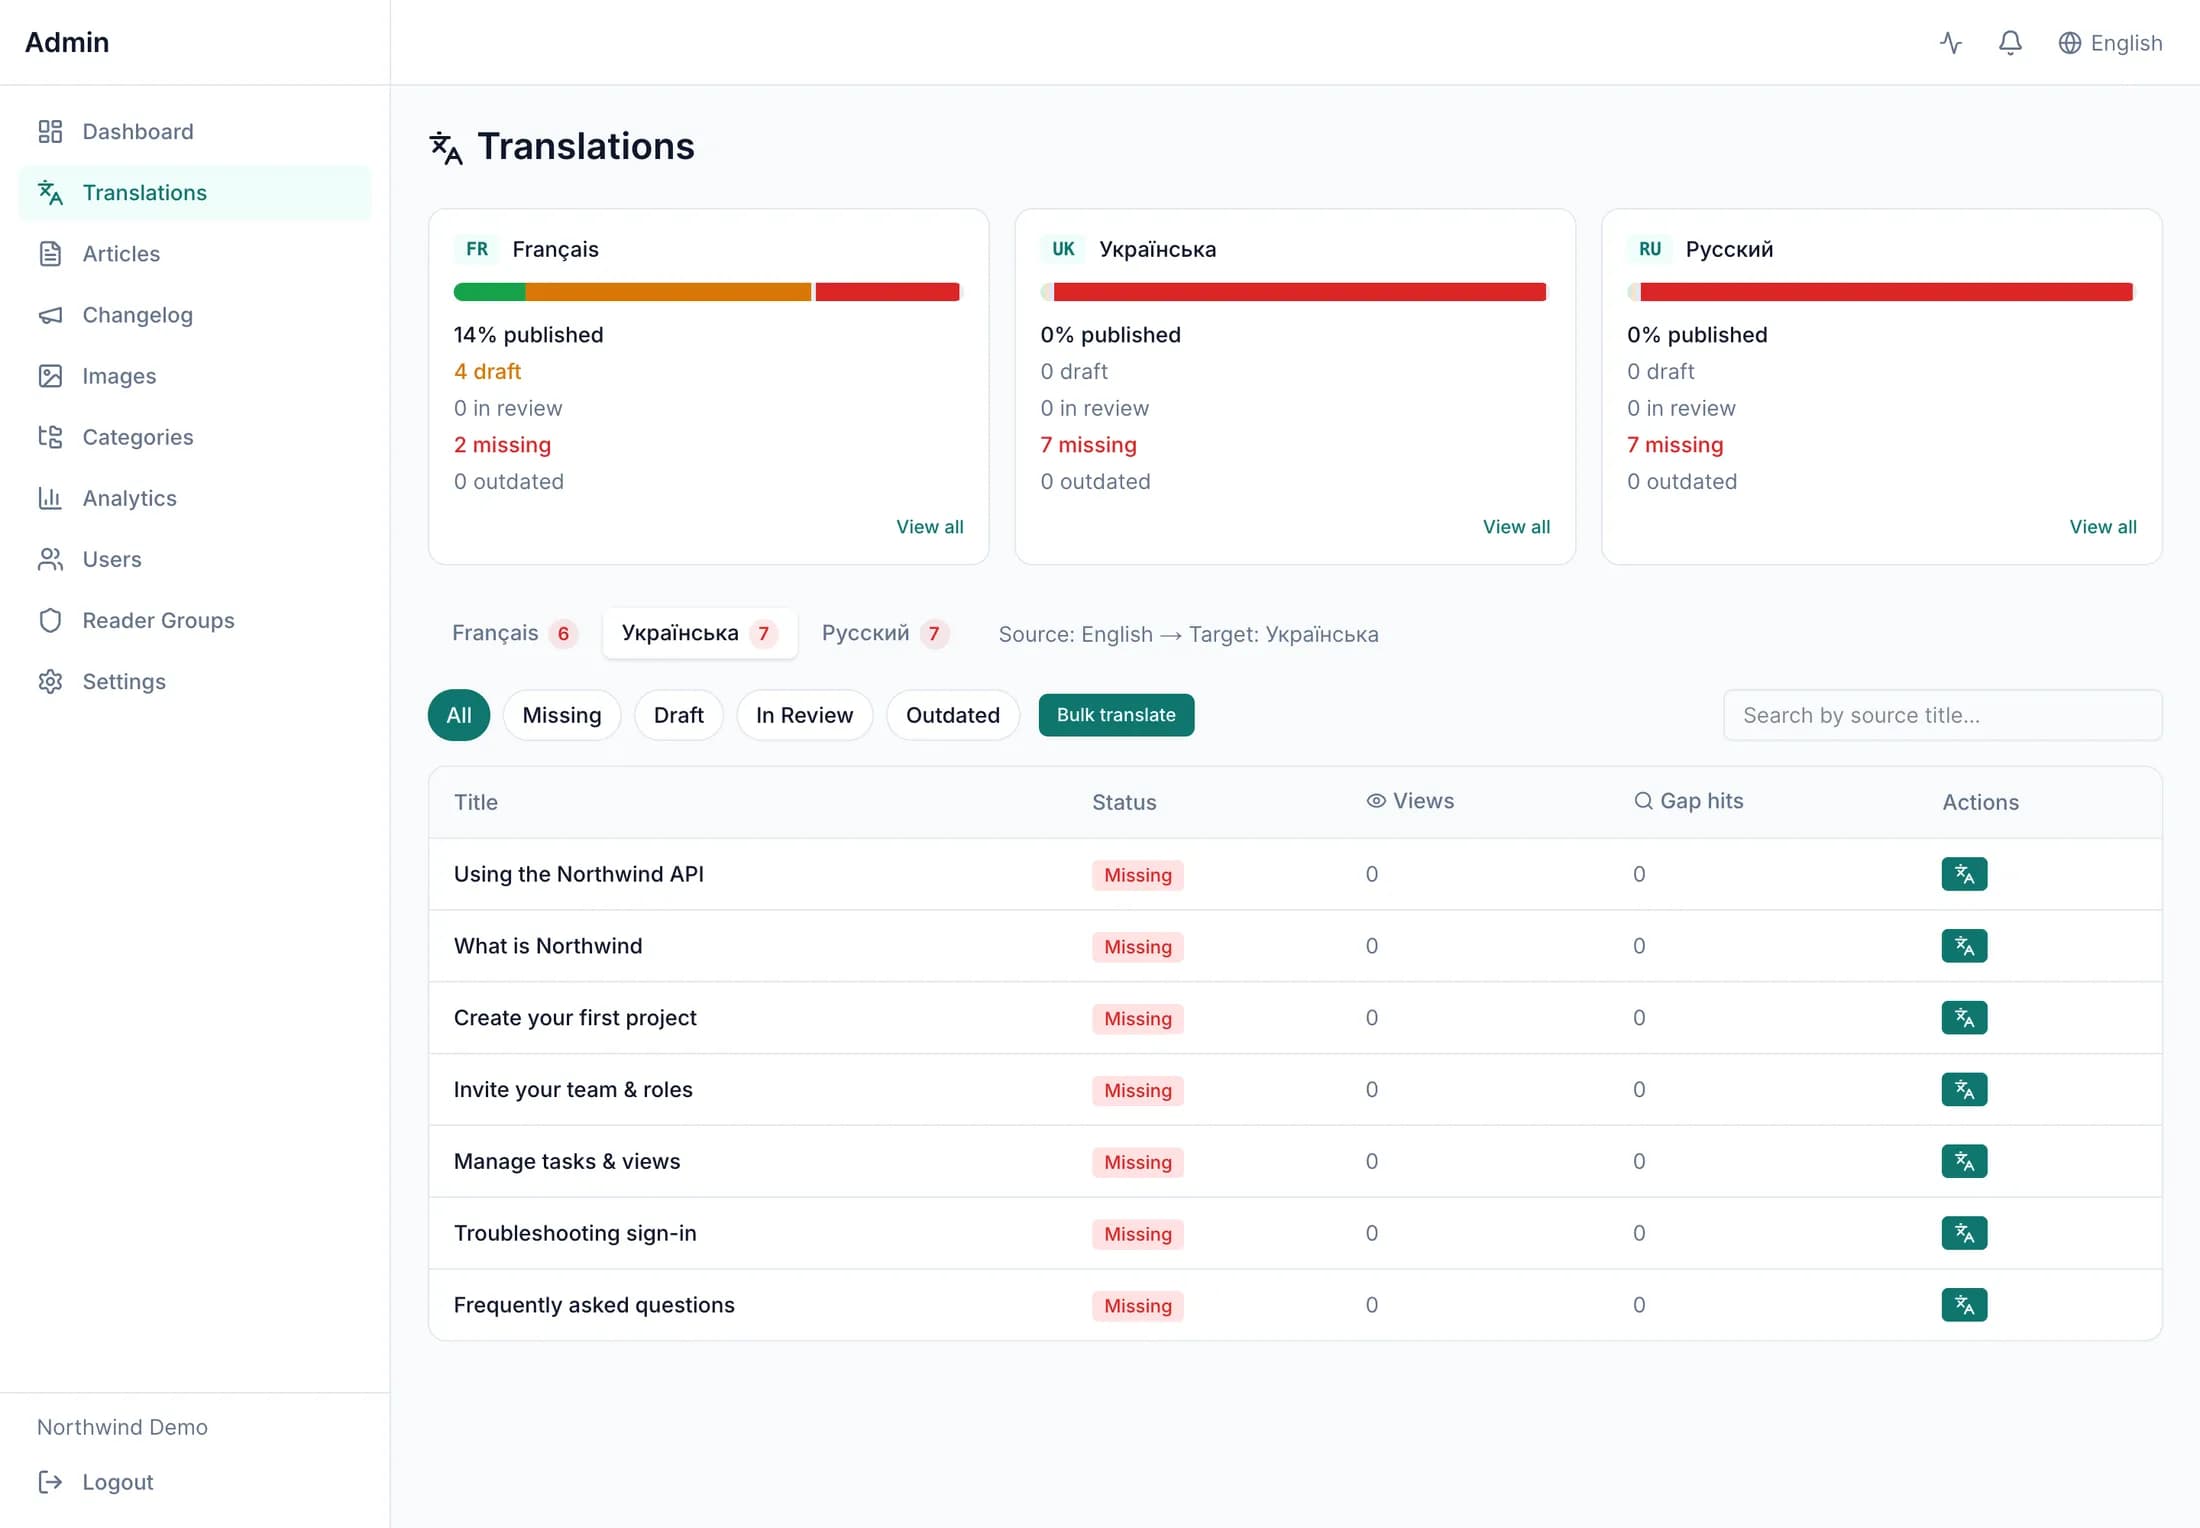The width and height of the screenshot is (2200, 1528).
Task: Translate the Troubleshooting sign-in article
Action: 1964,1233
